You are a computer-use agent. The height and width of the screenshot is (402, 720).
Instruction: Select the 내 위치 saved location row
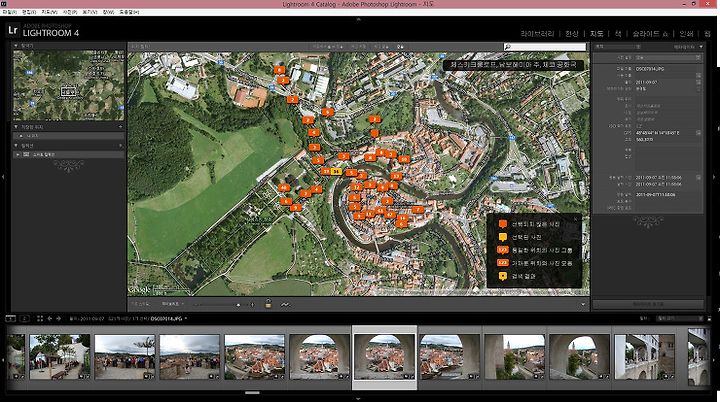(x=68, y=136)
